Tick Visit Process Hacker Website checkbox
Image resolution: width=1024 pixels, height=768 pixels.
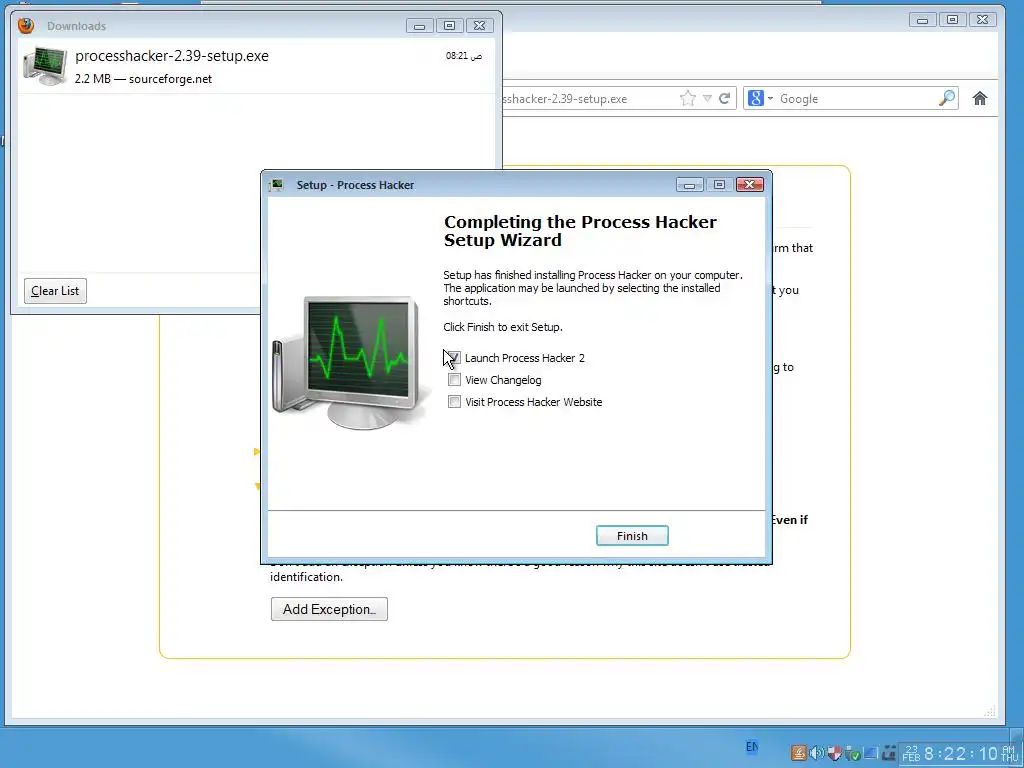[x=454, y=402]
